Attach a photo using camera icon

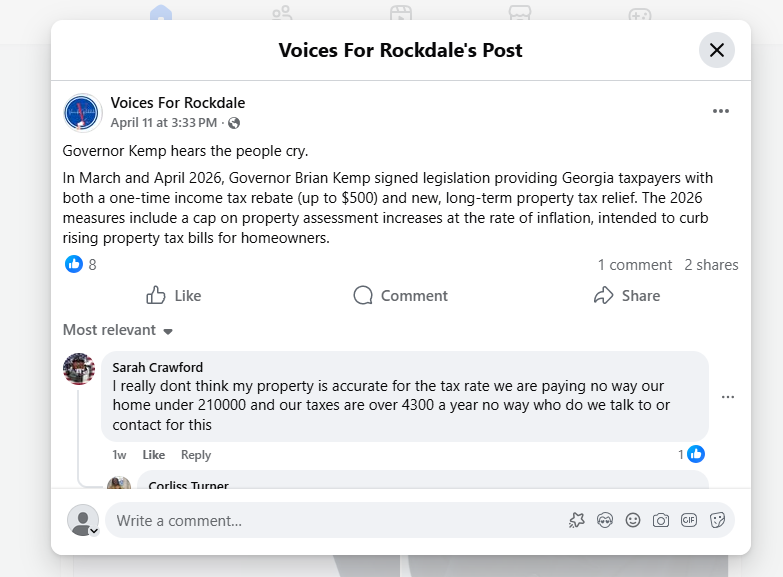[x=661, y=521]
